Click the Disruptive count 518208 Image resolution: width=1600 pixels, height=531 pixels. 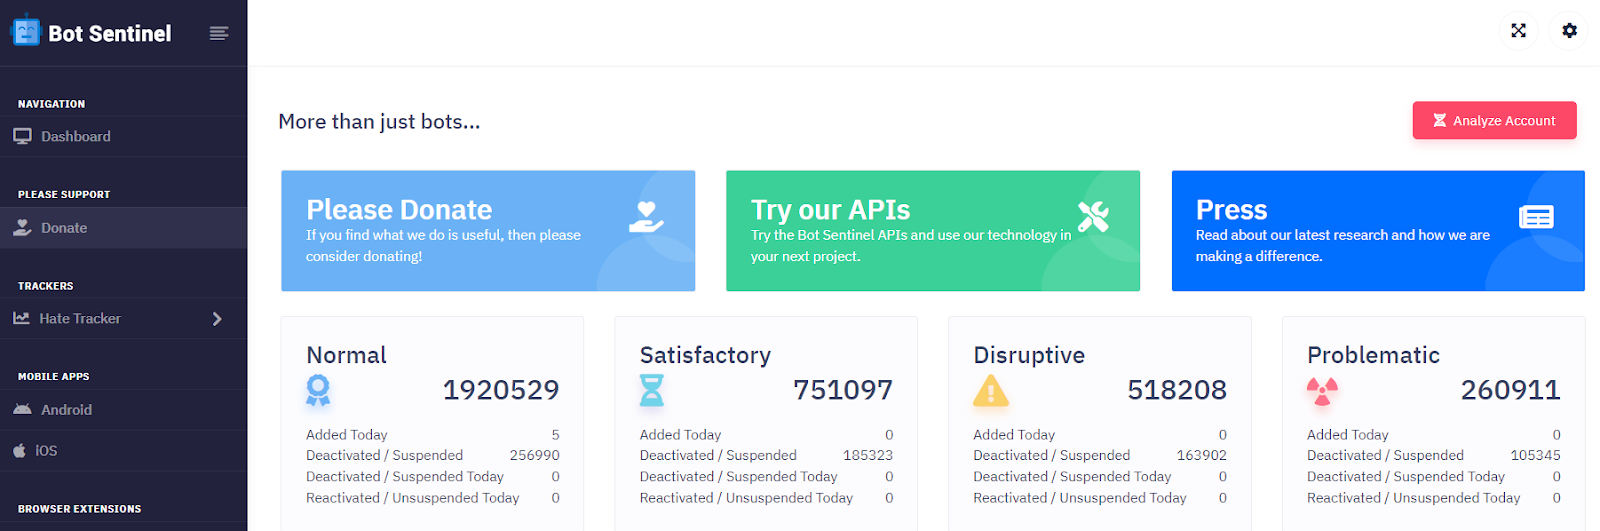coord(1177,390)
